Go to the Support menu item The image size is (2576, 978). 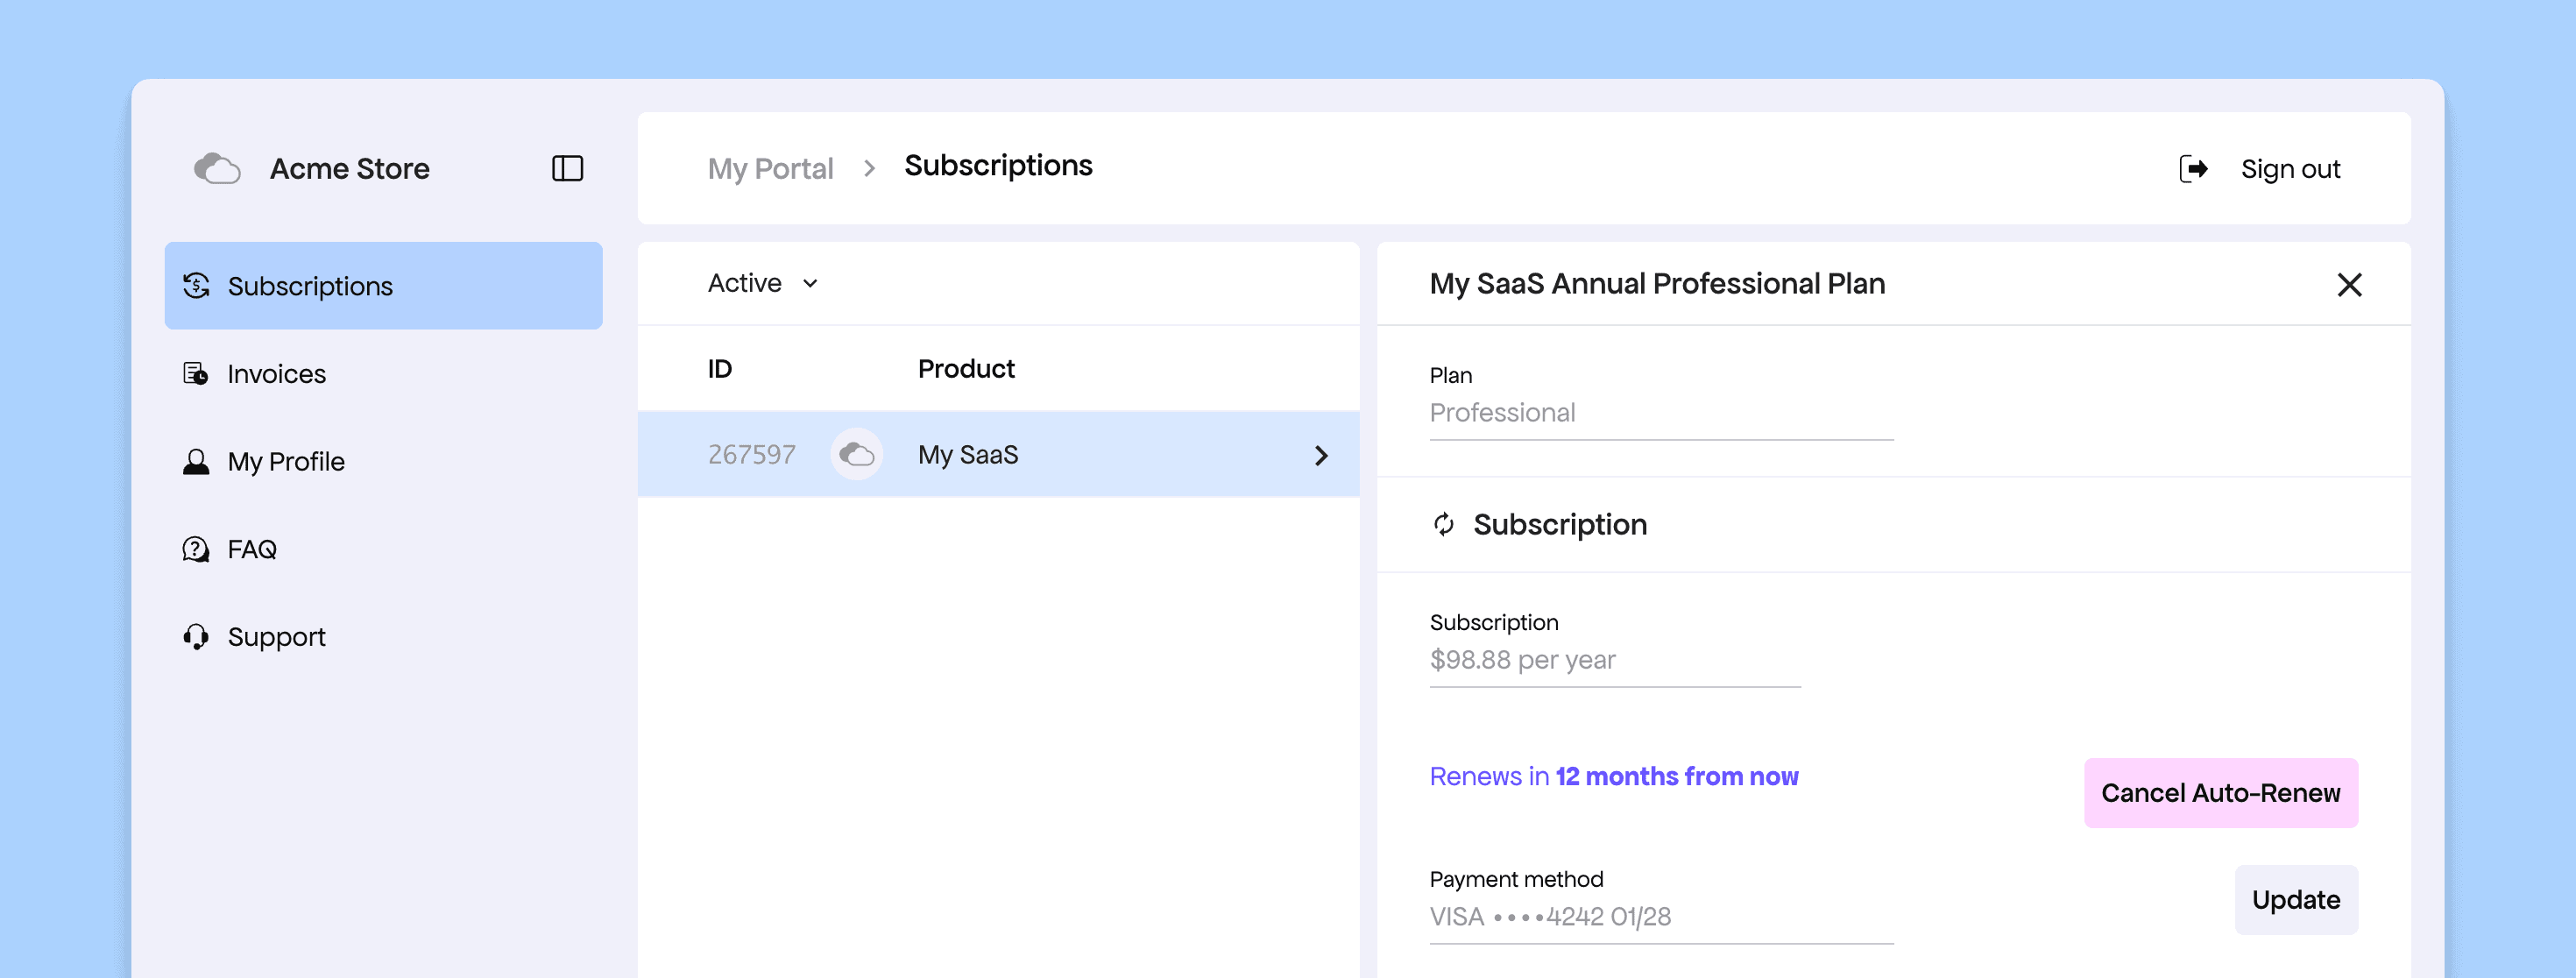click(x=276, y=637)
